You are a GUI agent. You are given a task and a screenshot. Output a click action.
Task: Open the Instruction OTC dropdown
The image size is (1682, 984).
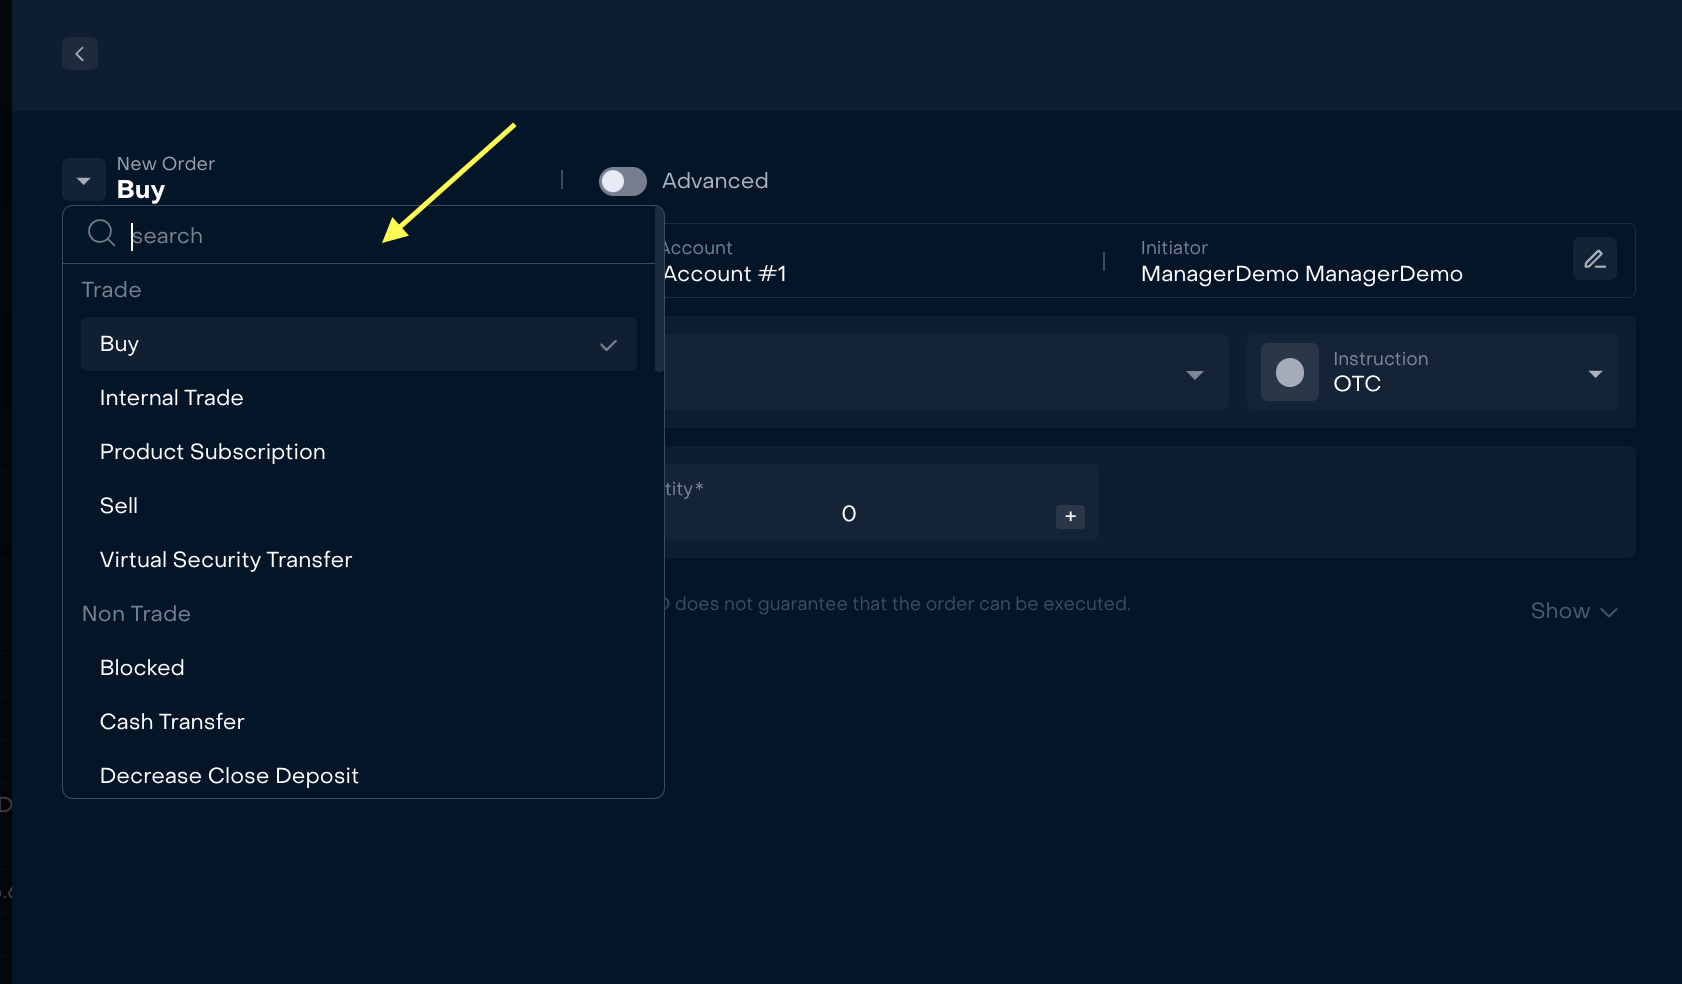1594,374
